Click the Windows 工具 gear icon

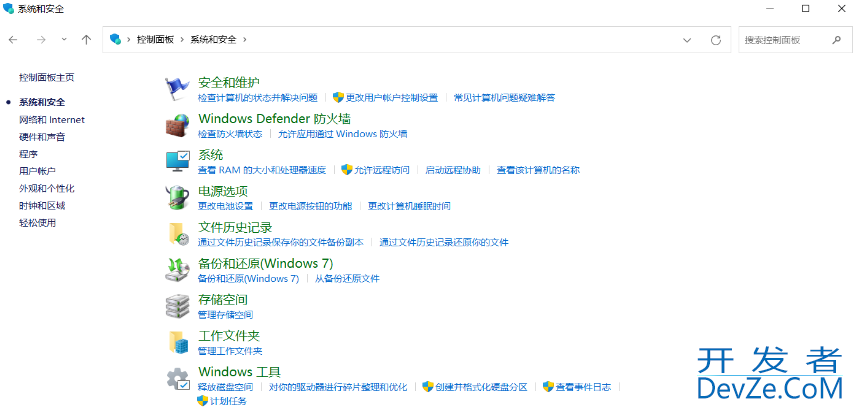(178, 379)
